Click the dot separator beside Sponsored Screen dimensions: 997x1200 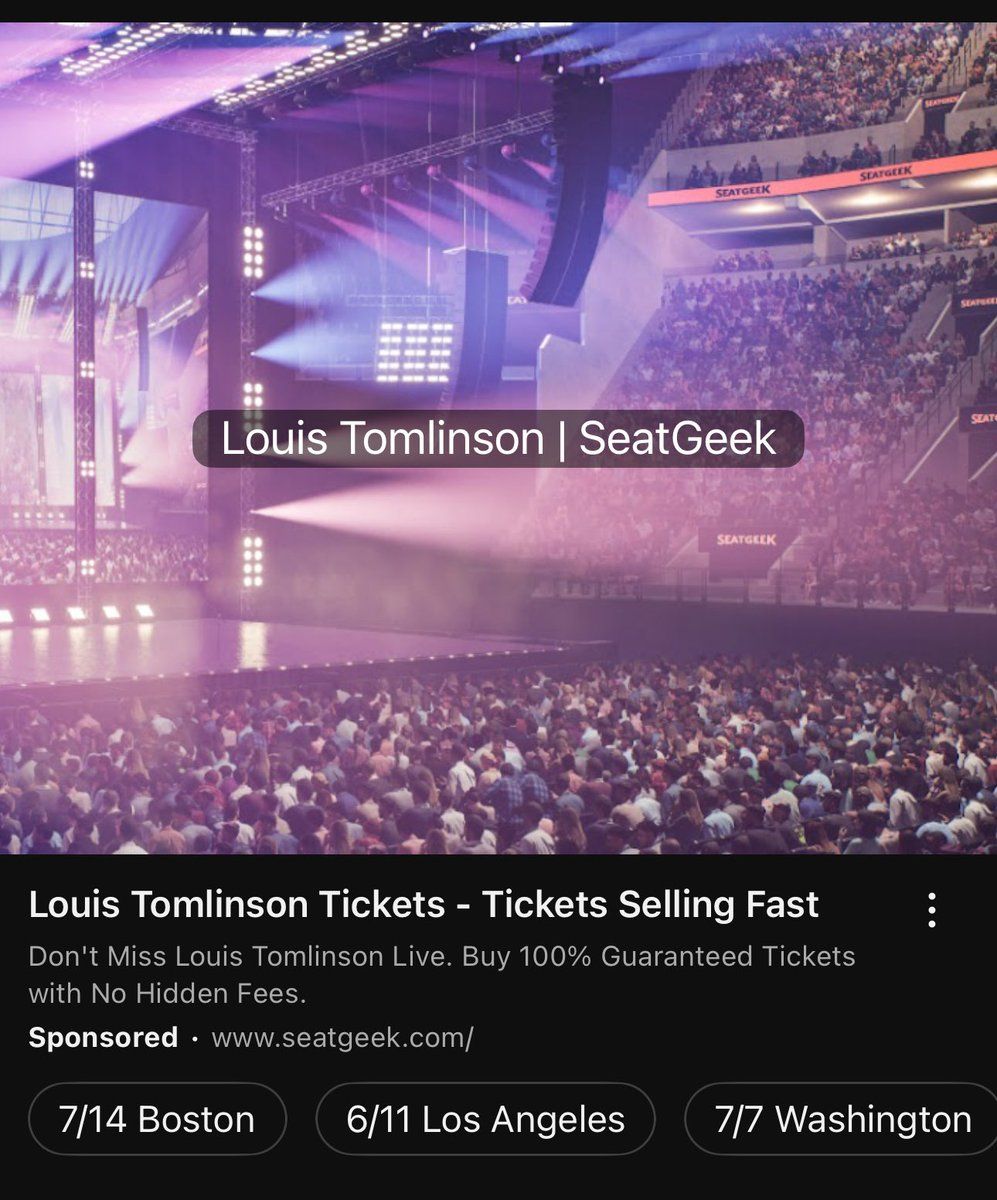(x=192, y=1039)
